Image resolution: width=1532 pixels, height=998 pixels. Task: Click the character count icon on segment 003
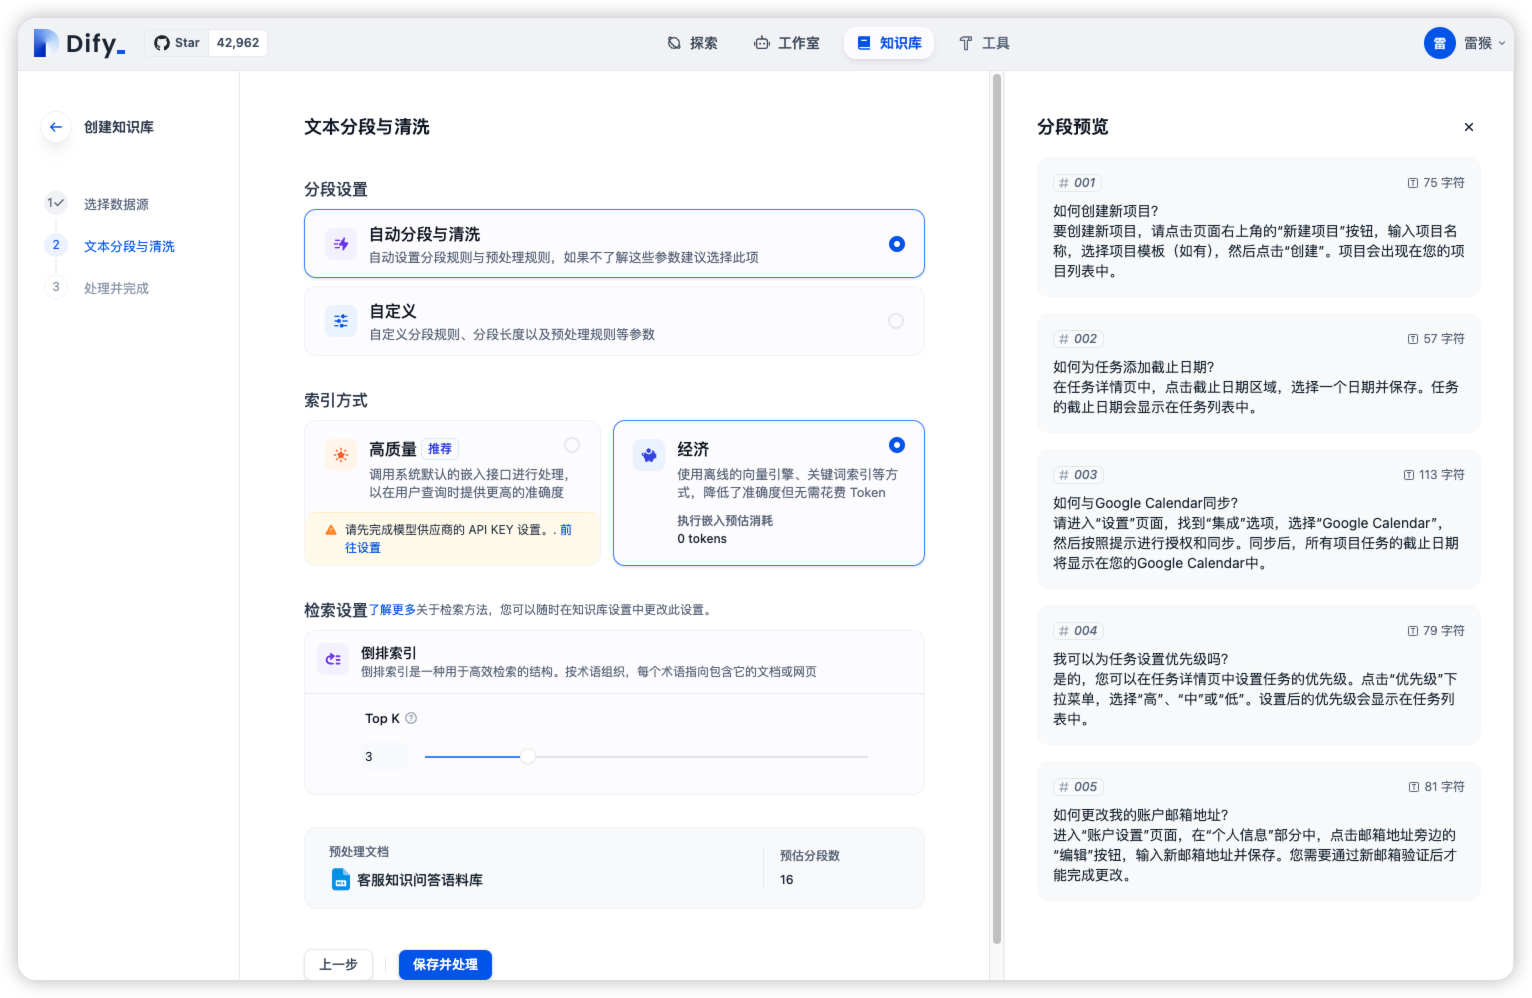point(1409,475)
